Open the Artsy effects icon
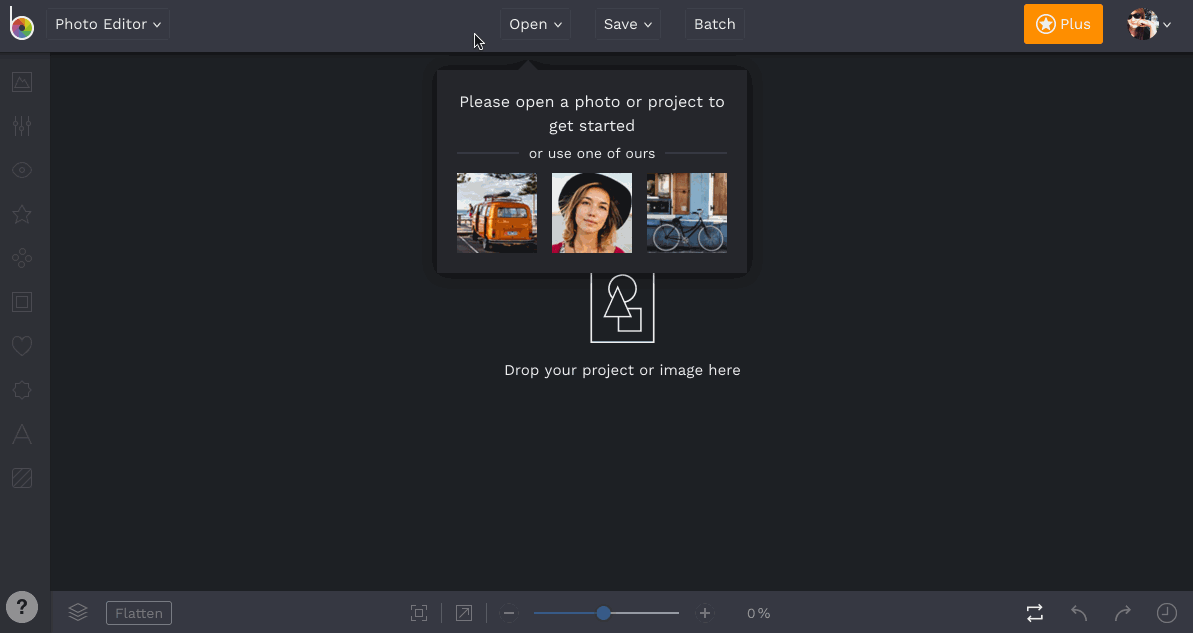The height and width of the screenshot is (633, 1193). pyautogui.click(x=22, y=258)
